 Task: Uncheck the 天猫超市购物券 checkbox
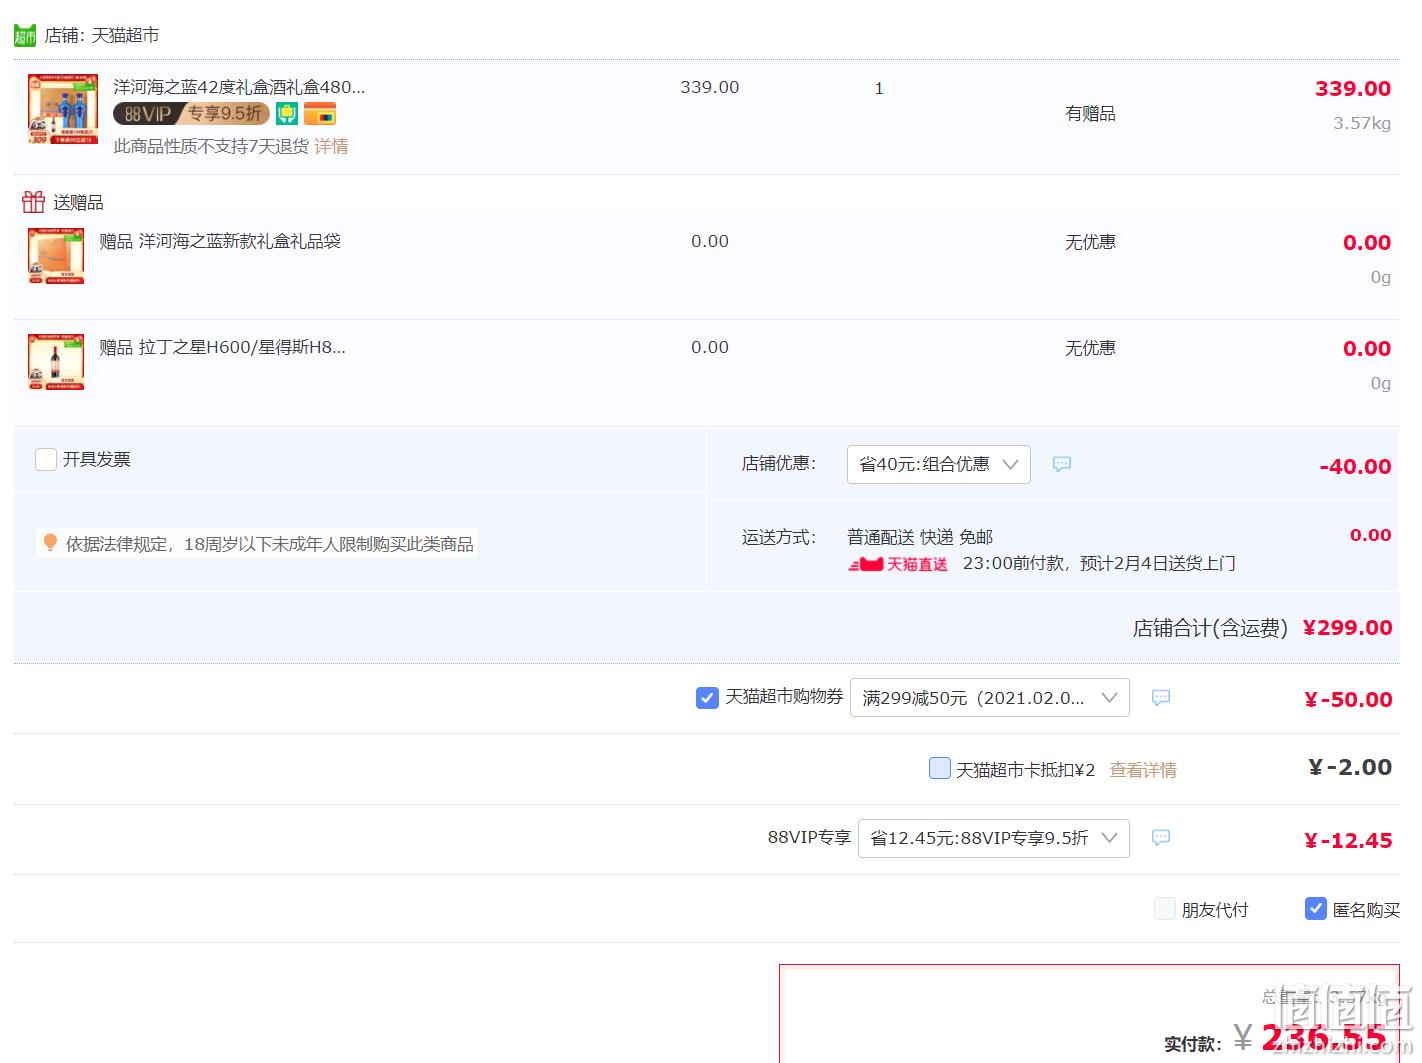[x=707, y=698]
